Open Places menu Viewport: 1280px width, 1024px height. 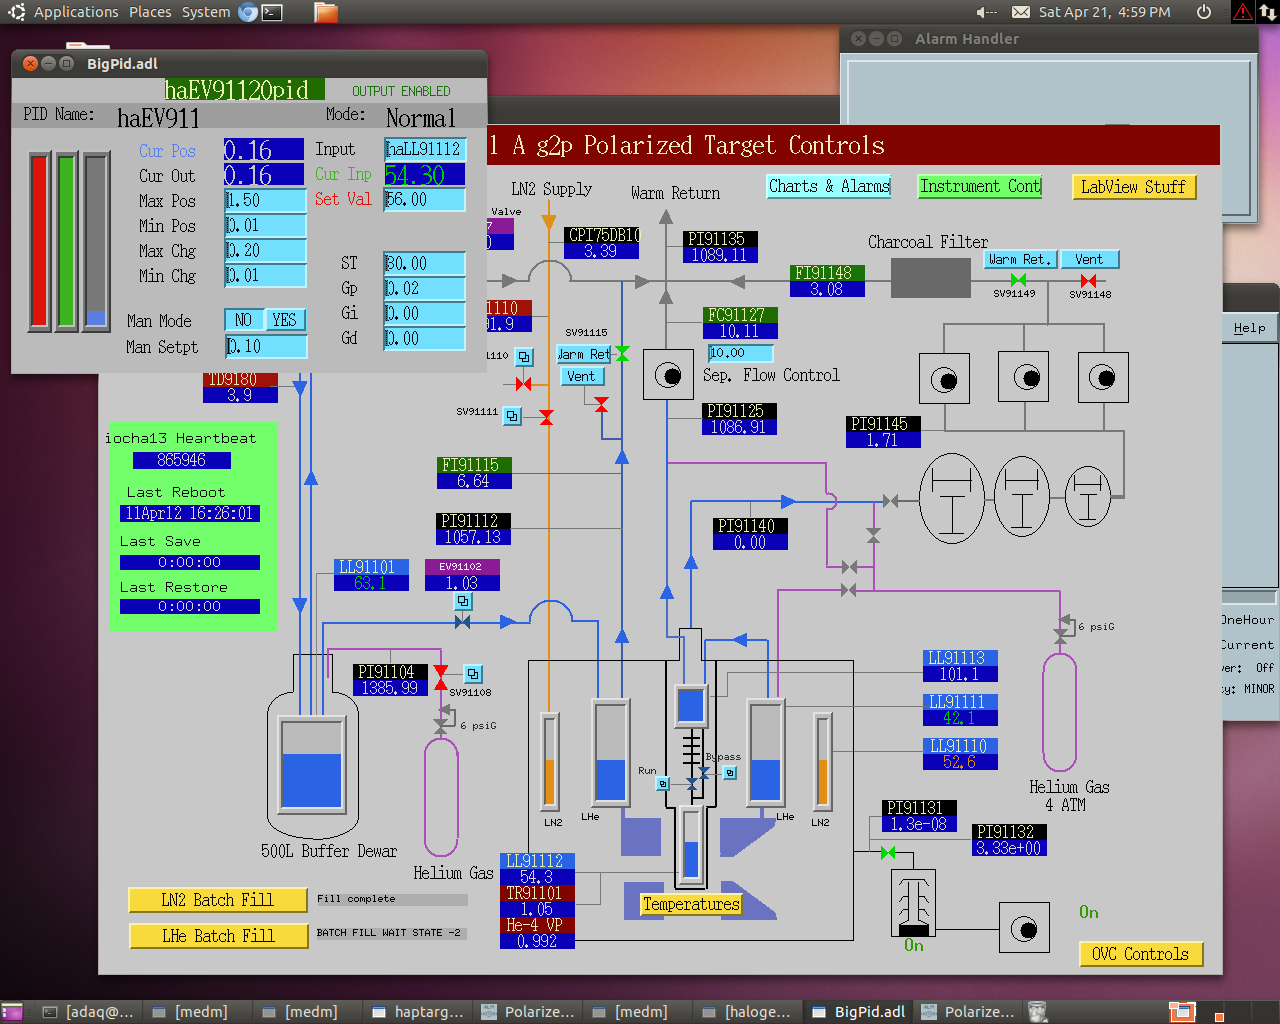click(150, 12)
